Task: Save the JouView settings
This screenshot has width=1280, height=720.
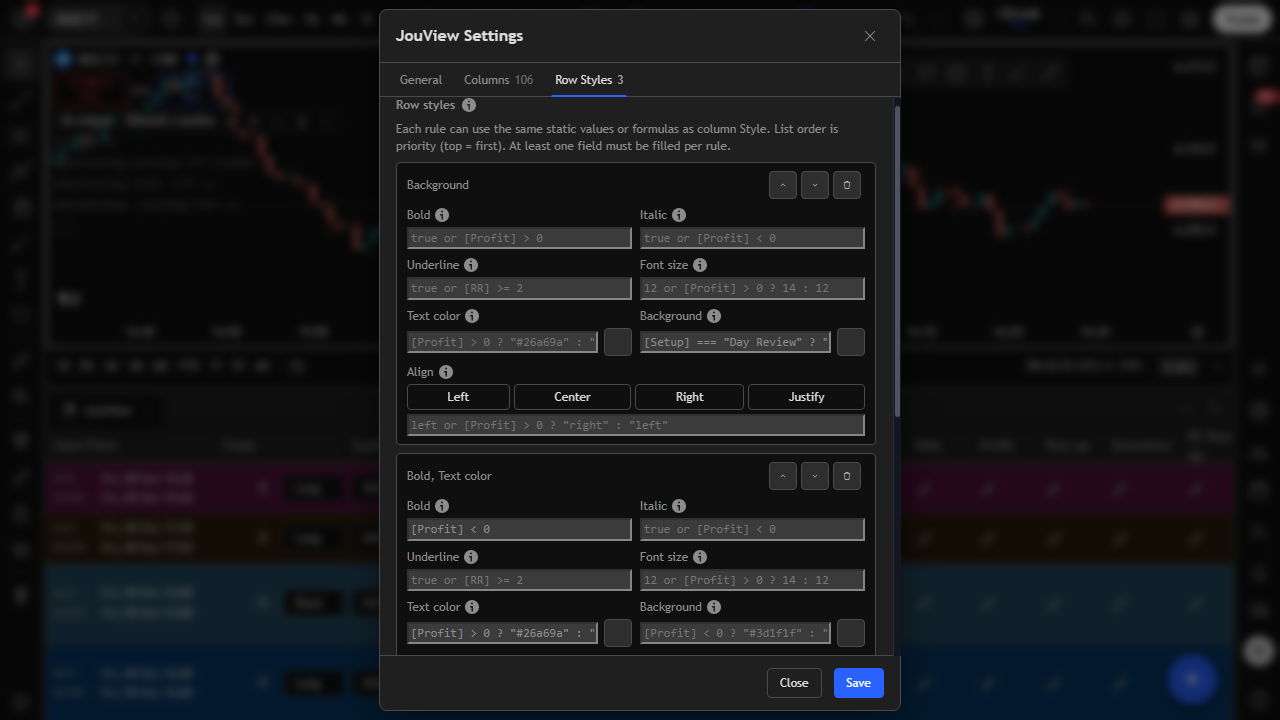Action: point(859,683)
